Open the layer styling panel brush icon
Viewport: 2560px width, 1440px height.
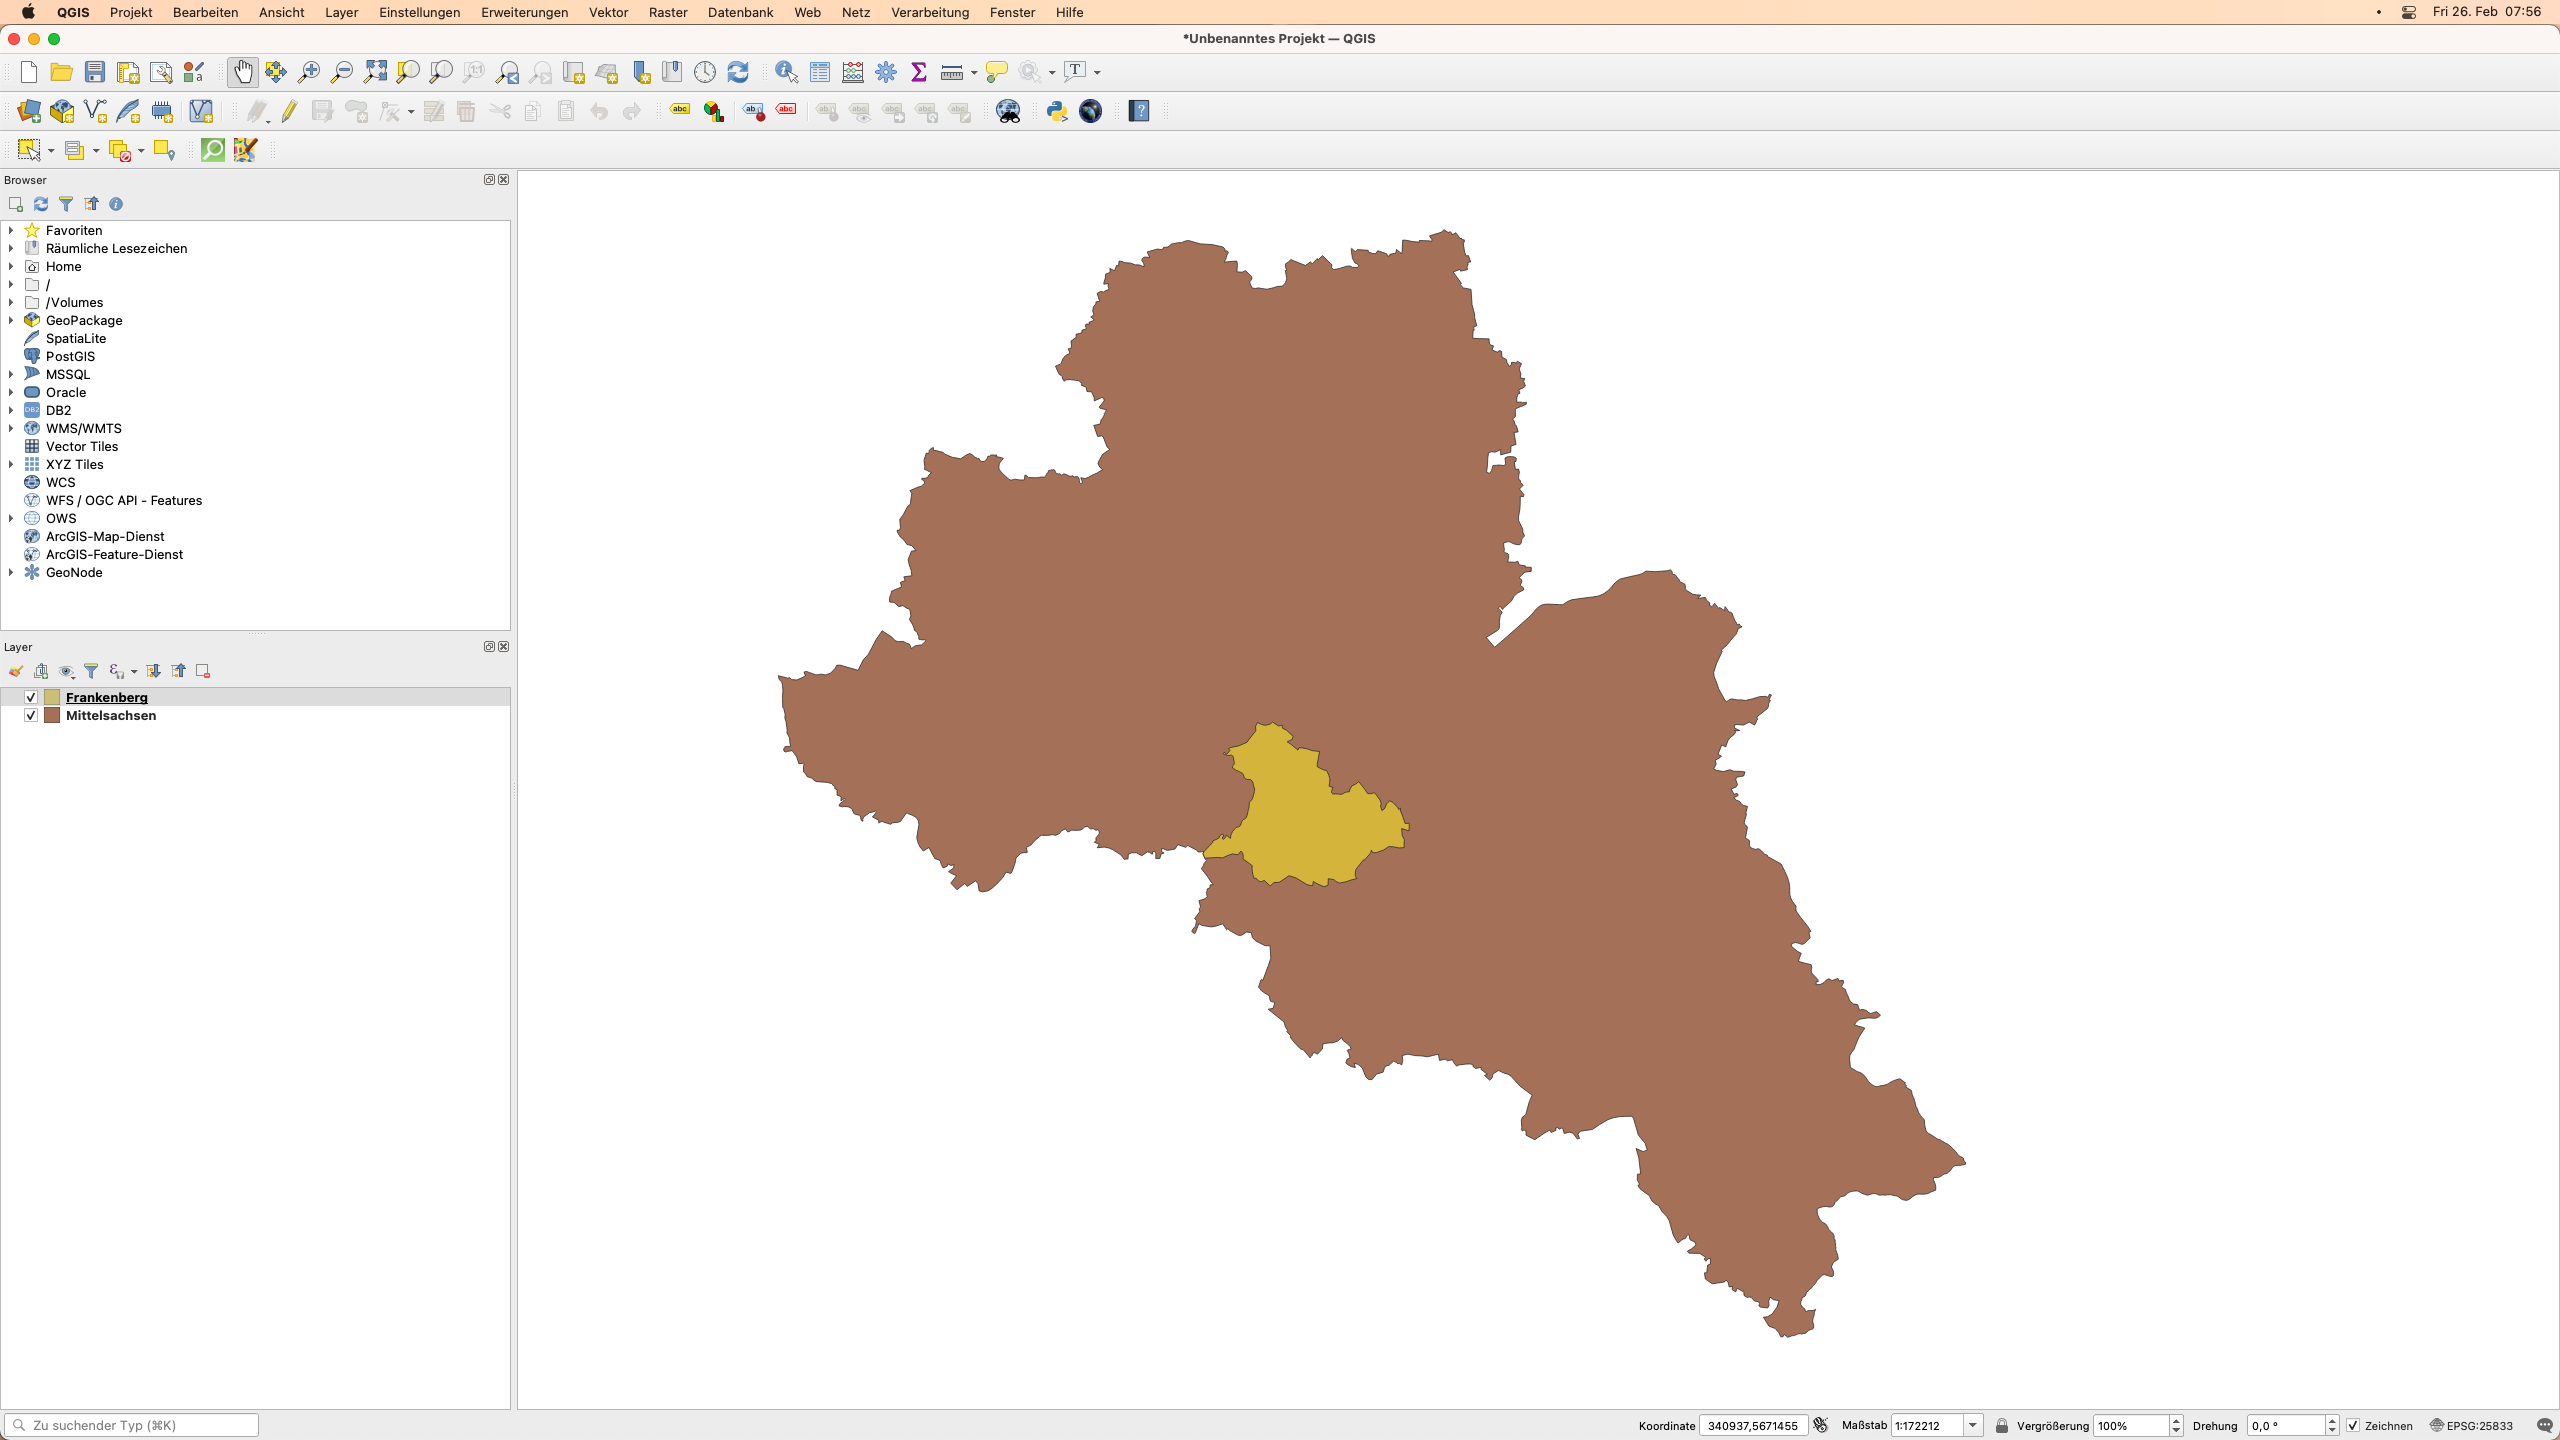pos(15,671)
